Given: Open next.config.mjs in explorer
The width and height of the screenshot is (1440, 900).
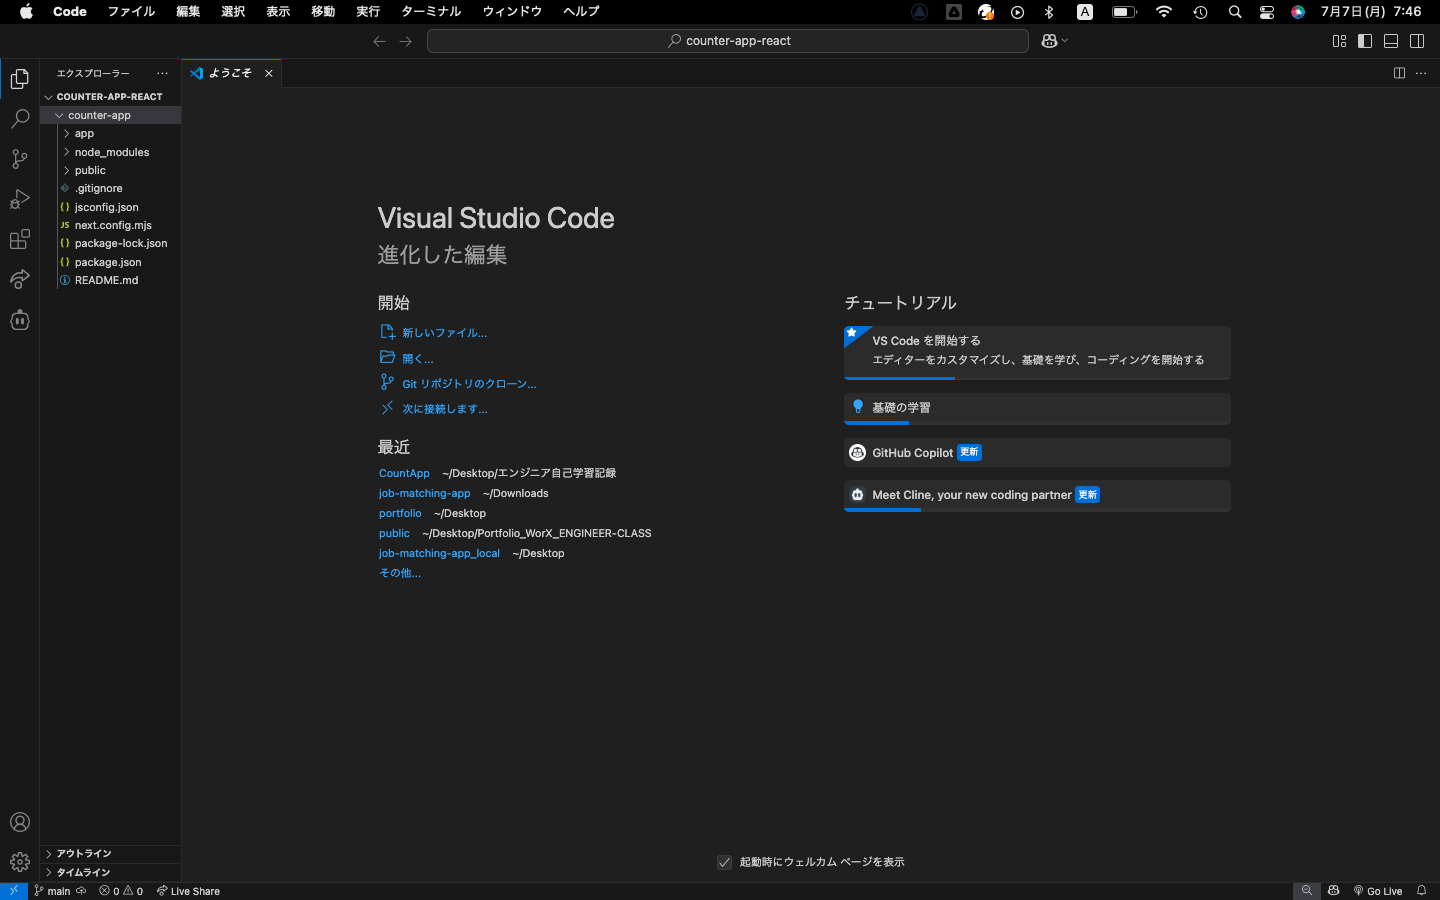Looking at the screenshot, I should click(110, 225).
